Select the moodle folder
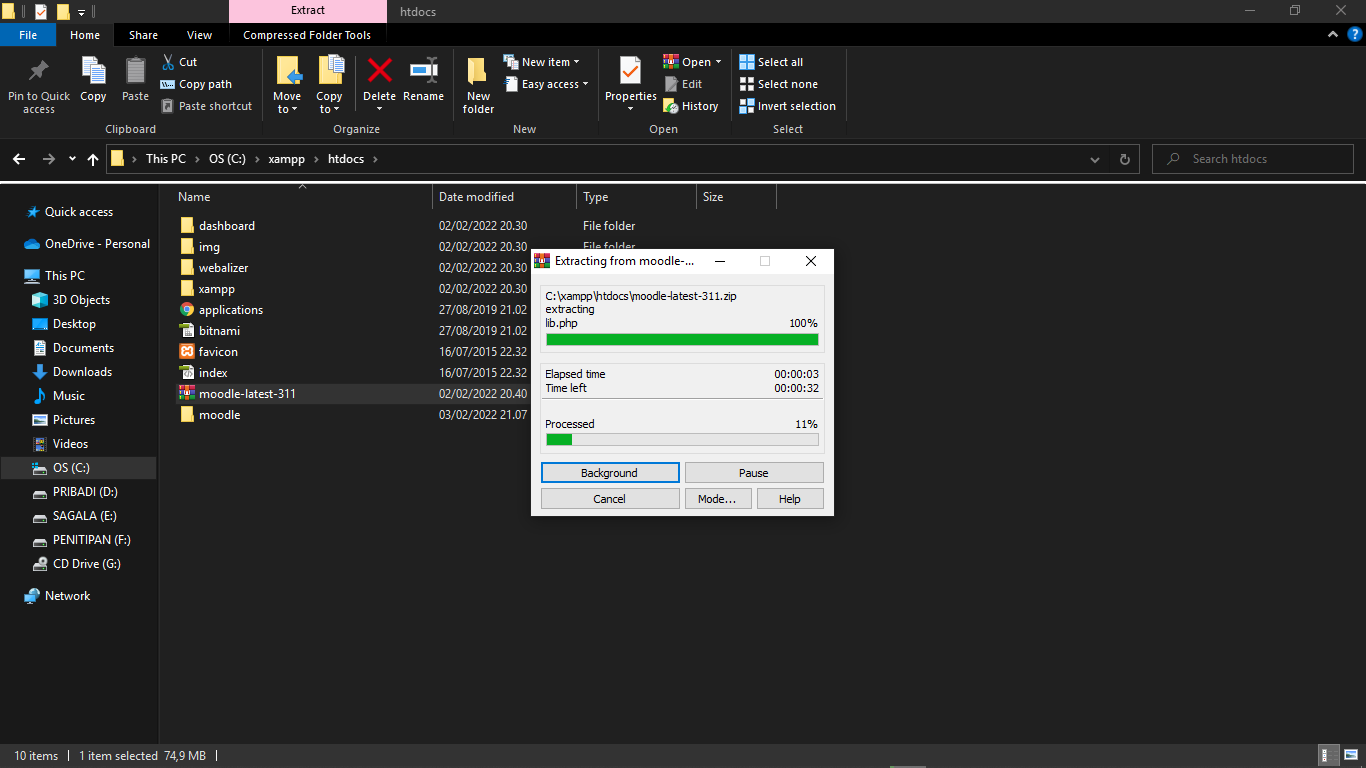1366x768 pixels. click(219, 415)
